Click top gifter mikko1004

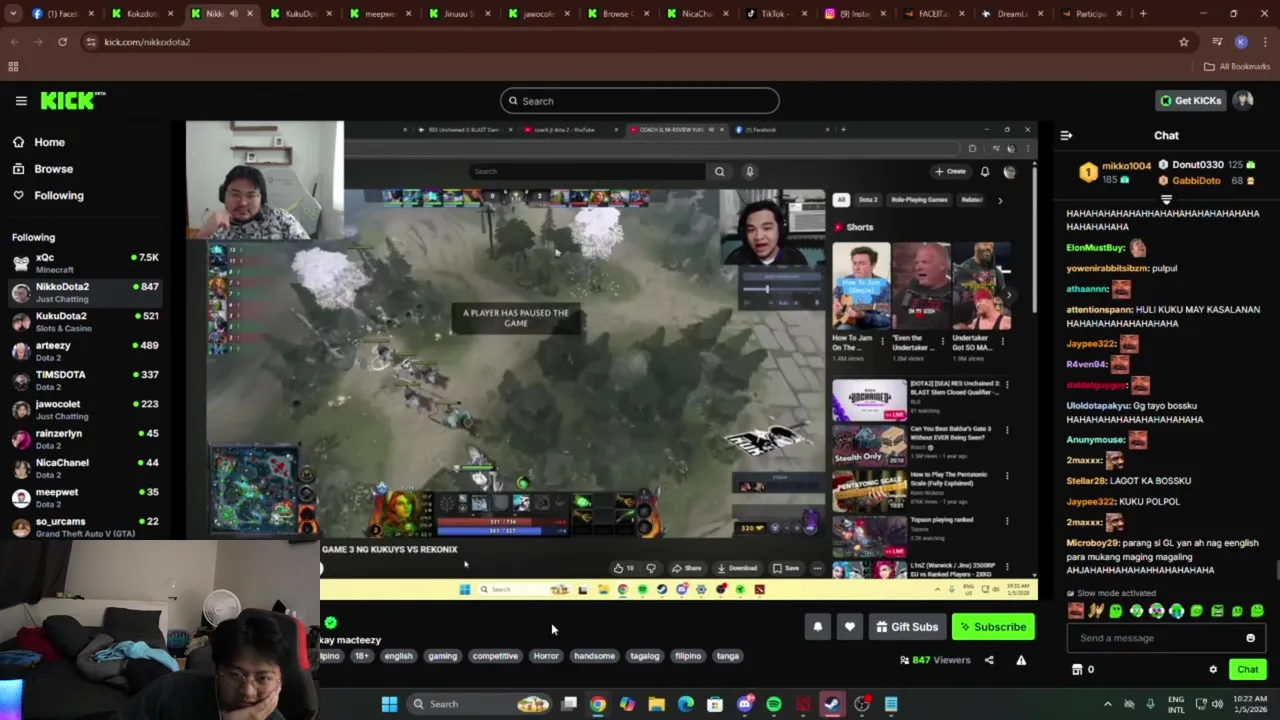[1126, 166]
